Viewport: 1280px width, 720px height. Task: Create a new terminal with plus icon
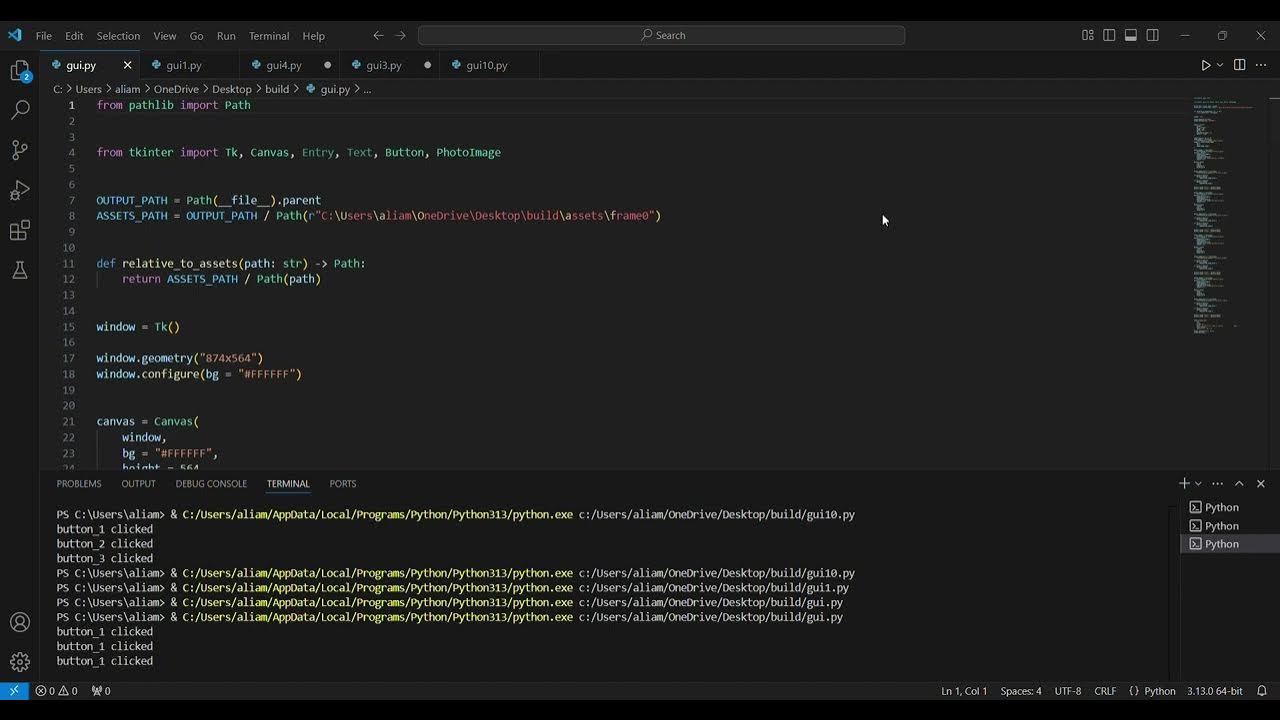(1184, 483)
